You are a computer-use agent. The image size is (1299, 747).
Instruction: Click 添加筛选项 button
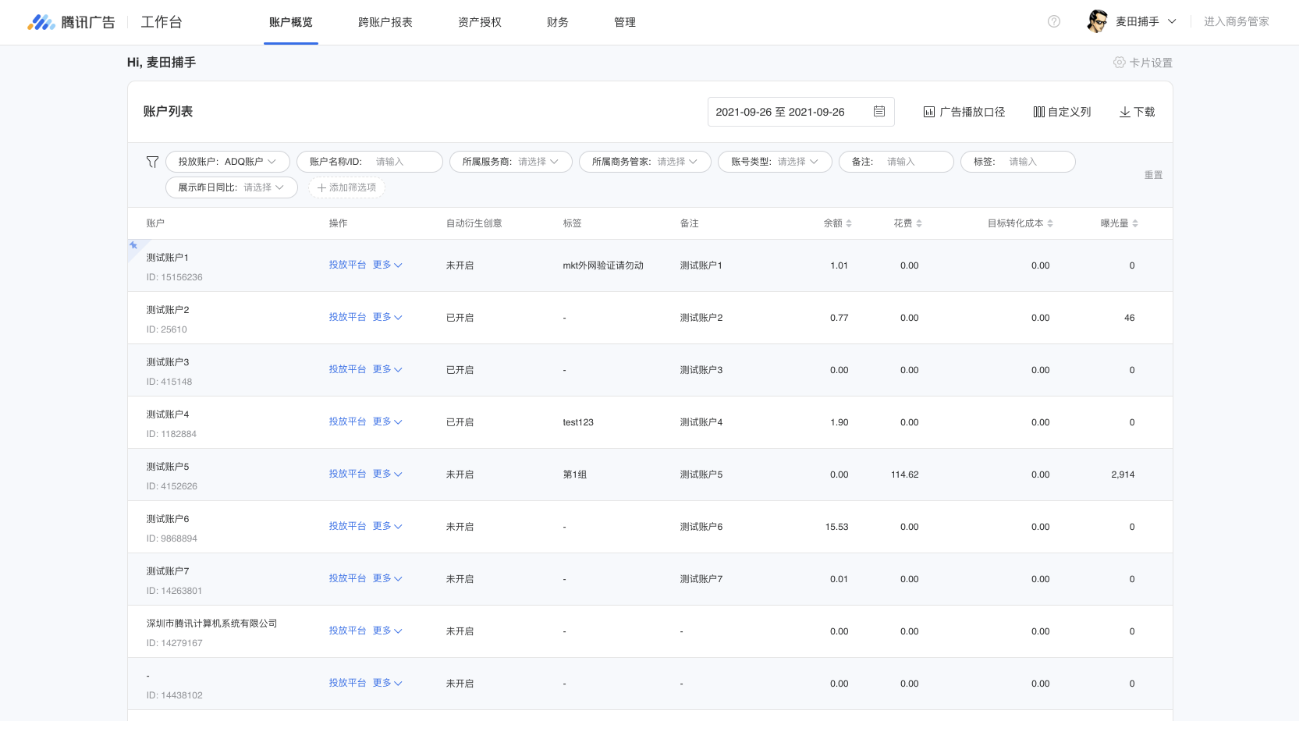(347, 187)
